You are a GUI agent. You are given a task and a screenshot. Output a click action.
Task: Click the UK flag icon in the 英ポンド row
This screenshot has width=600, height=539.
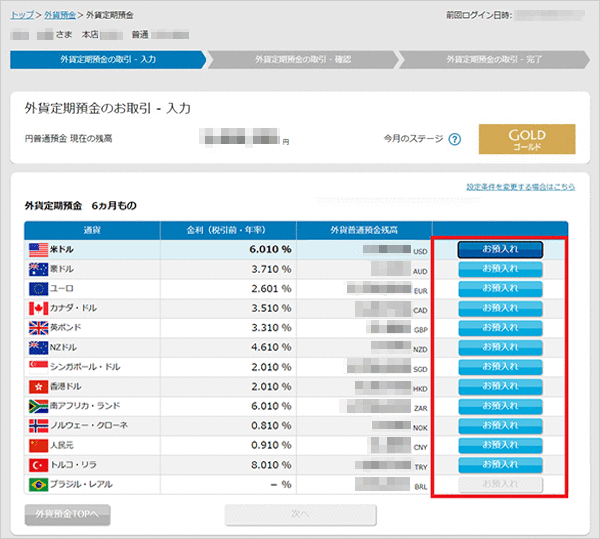point(38,328)
